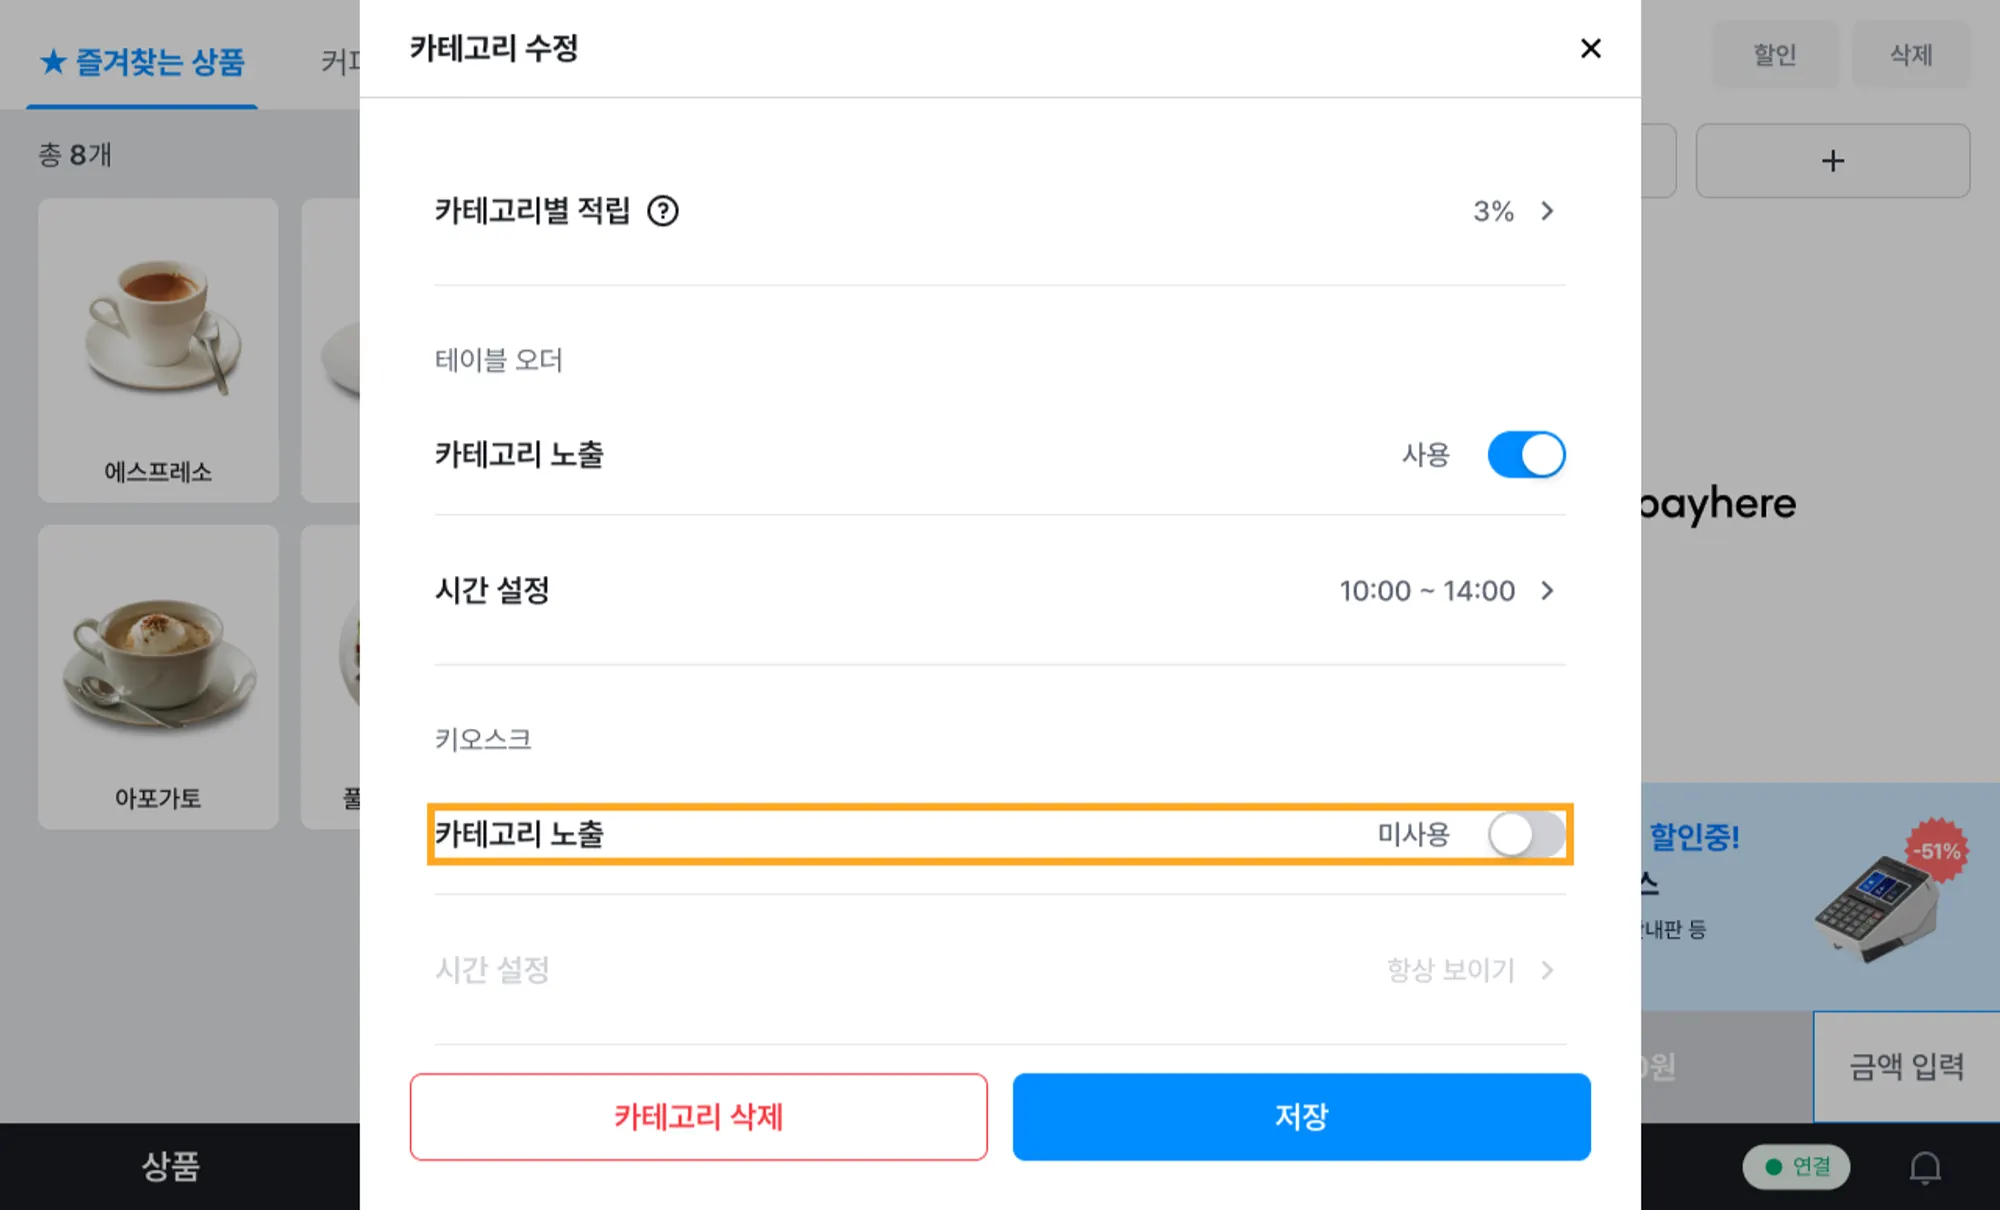Open the 3% 카테고리별 적립 chevron

tap(1546, 211)
